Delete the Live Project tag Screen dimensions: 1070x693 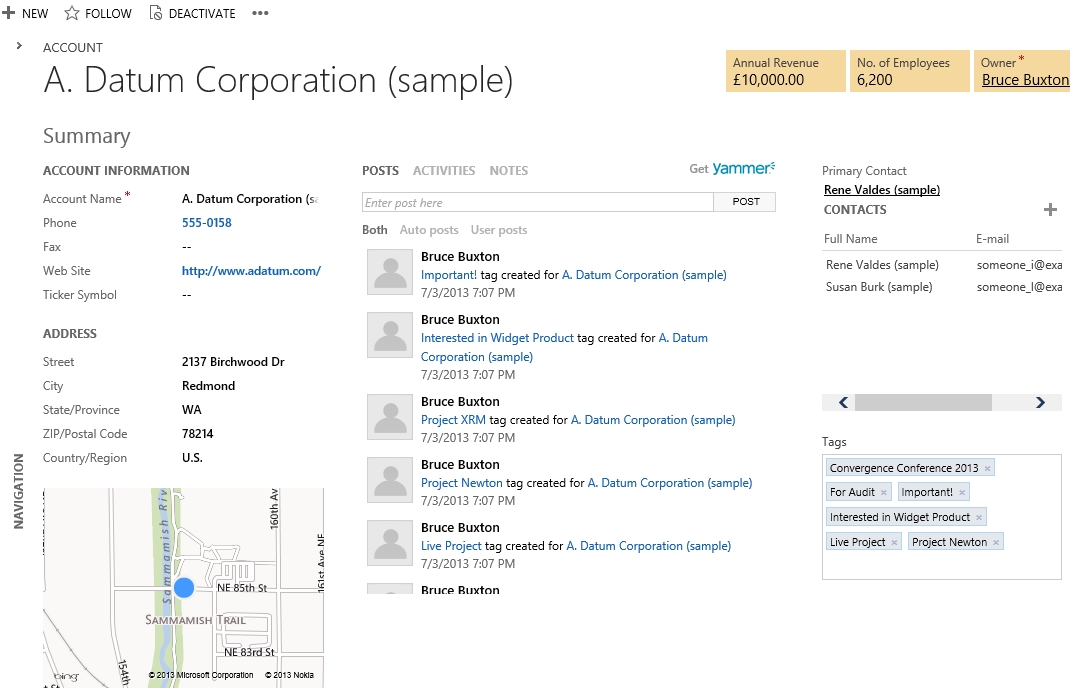pos(894,542)
